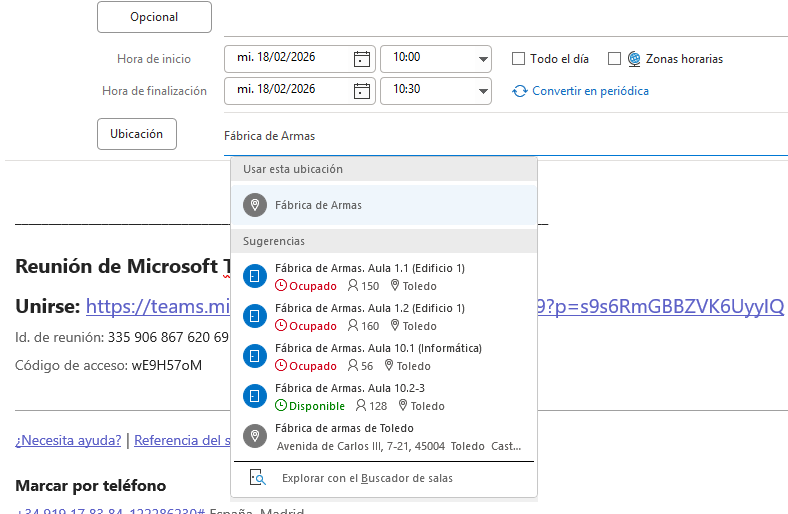Click the Reunión de Microsoft heading
Viewport: 788px width, 514px height.
(x=123, y=266)
